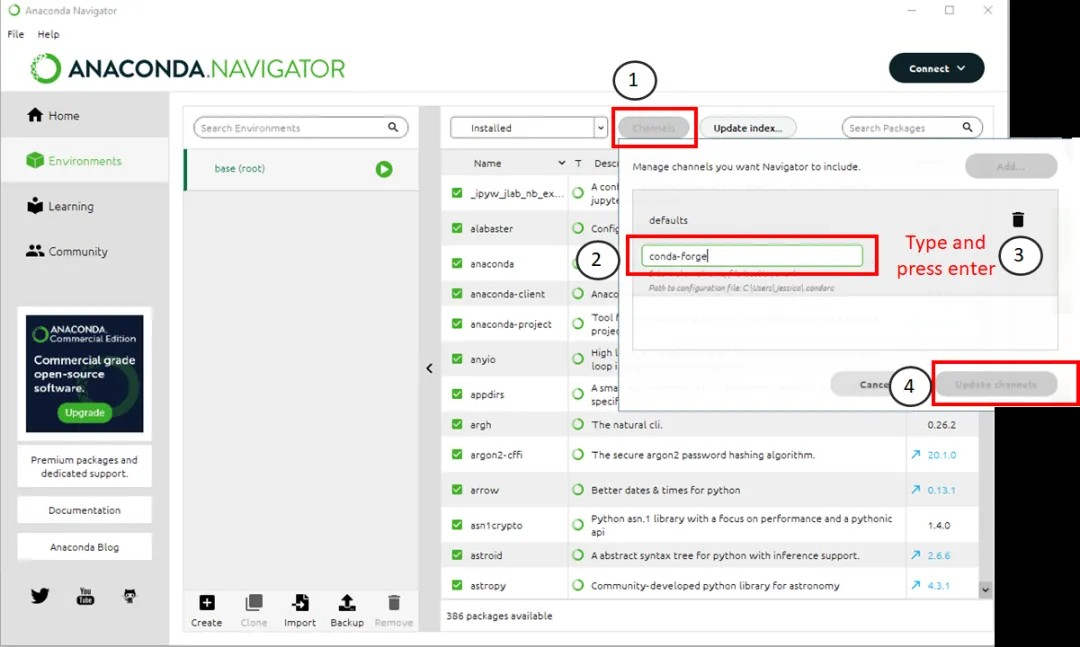
Task: Open the Documentation link
Action: pyautogui.click(x=84, y=510)
